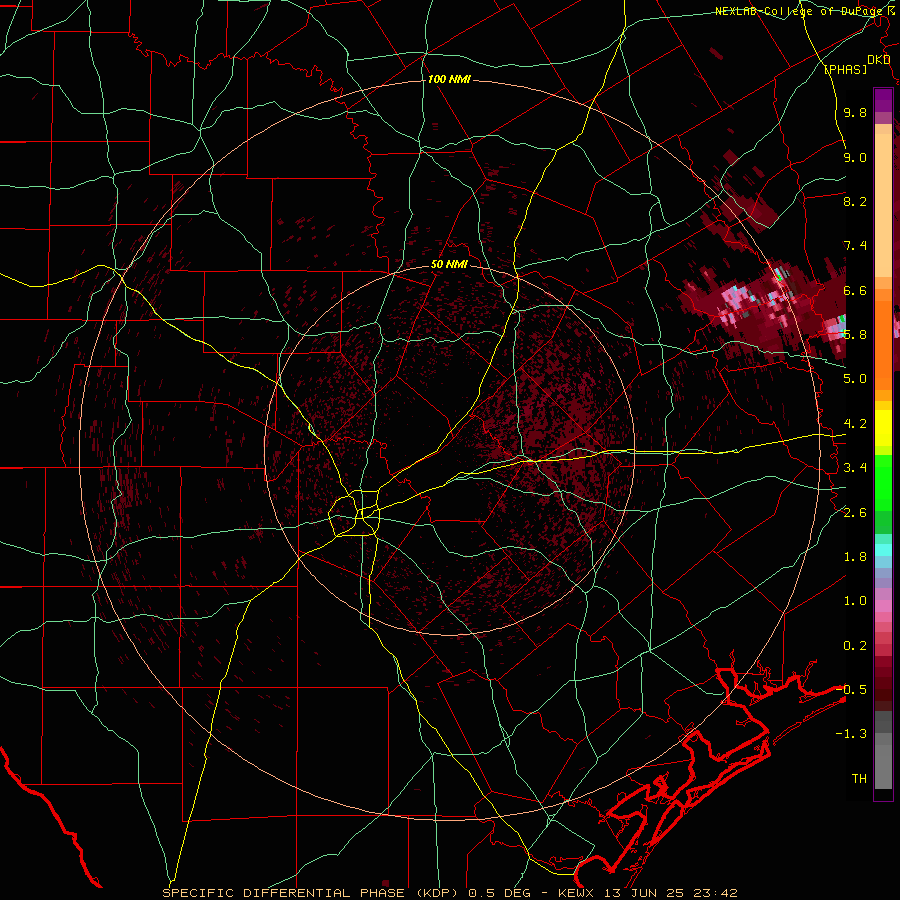Select the [PHAS] legend unit label
Screen dimensions: 900x900
click(845, 69)
